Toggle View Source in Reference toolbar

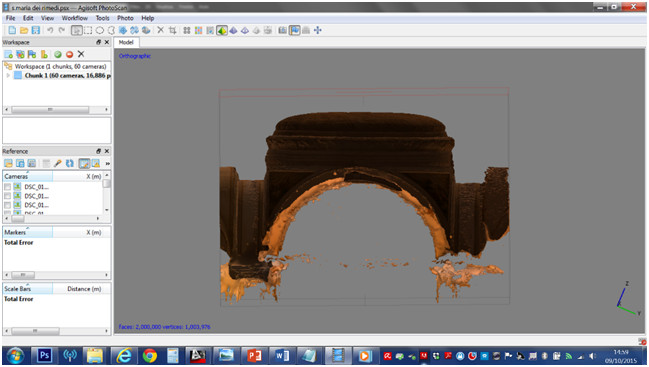click(x=84, y=163)
